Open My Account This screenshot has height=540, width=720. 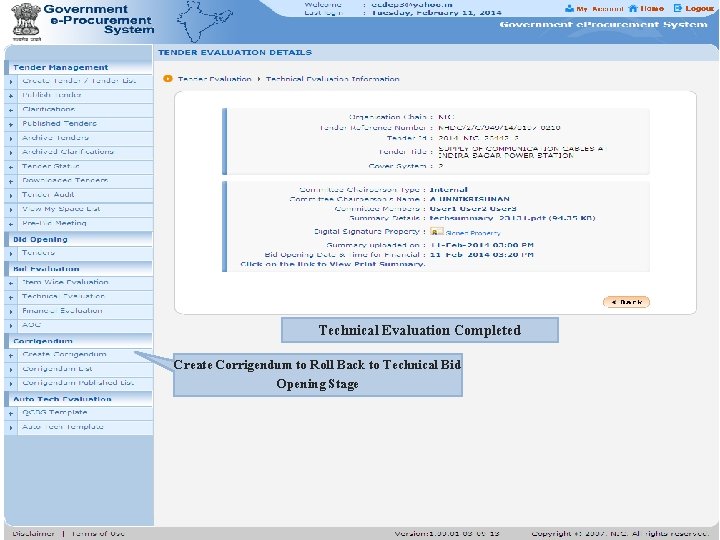600,9
